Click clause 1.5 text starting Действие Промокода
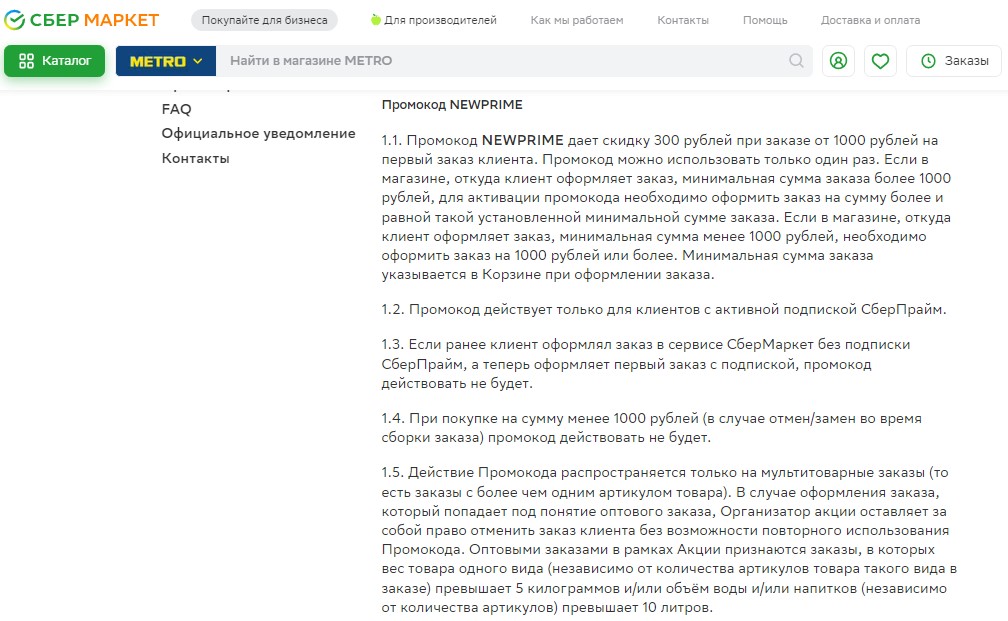The image size is (1008, 621). [669, 539]
